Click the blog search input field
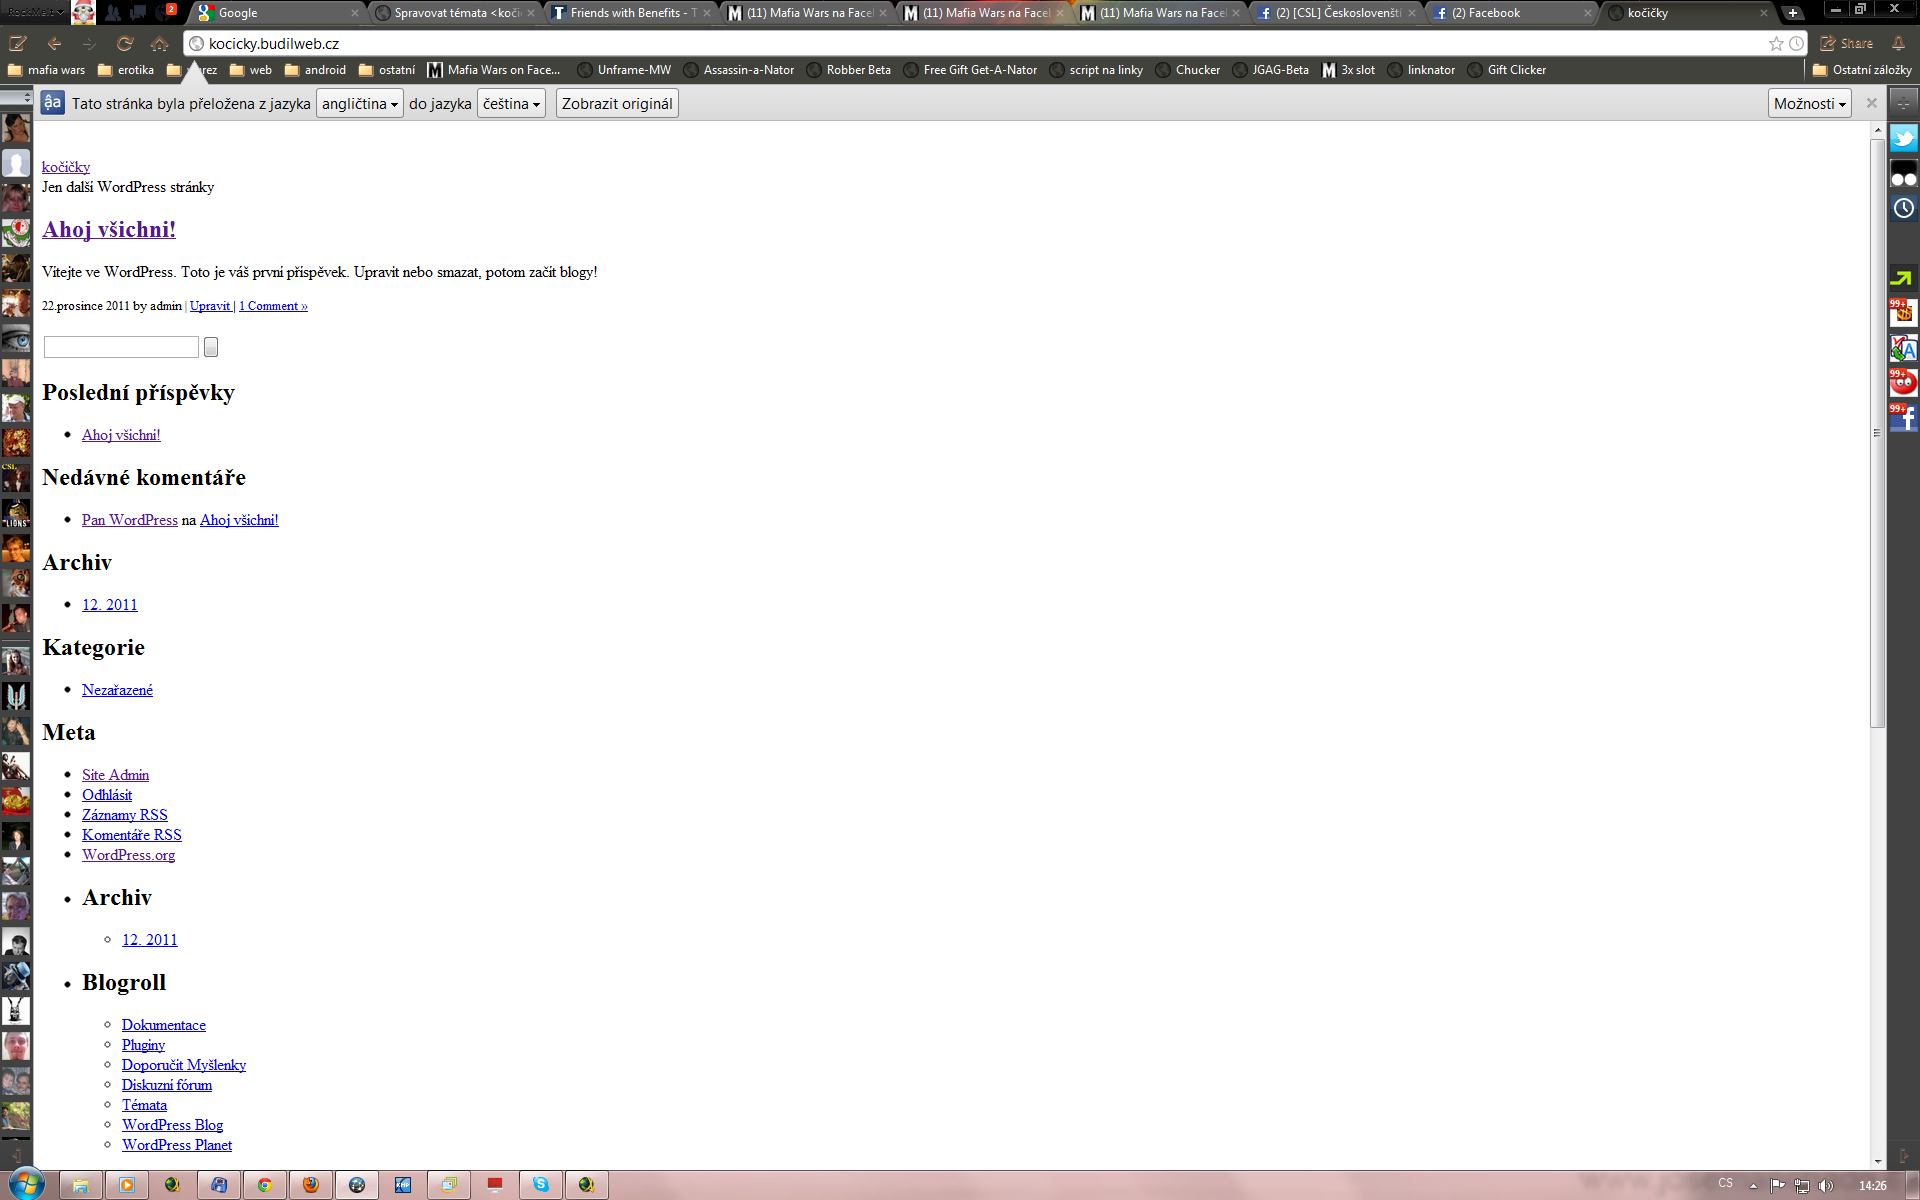 [121, 347]
